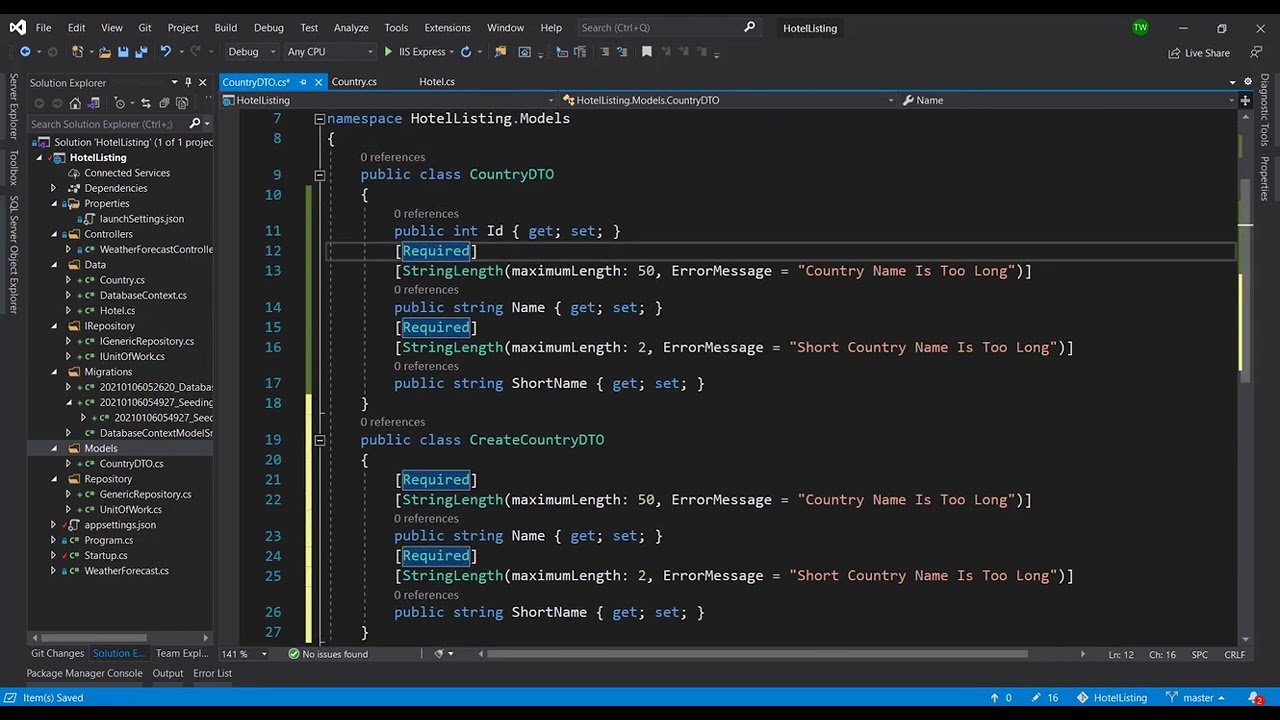Click the magnifier icon in the title search box
Screen dimensions: 1280x720
[750, 27]
